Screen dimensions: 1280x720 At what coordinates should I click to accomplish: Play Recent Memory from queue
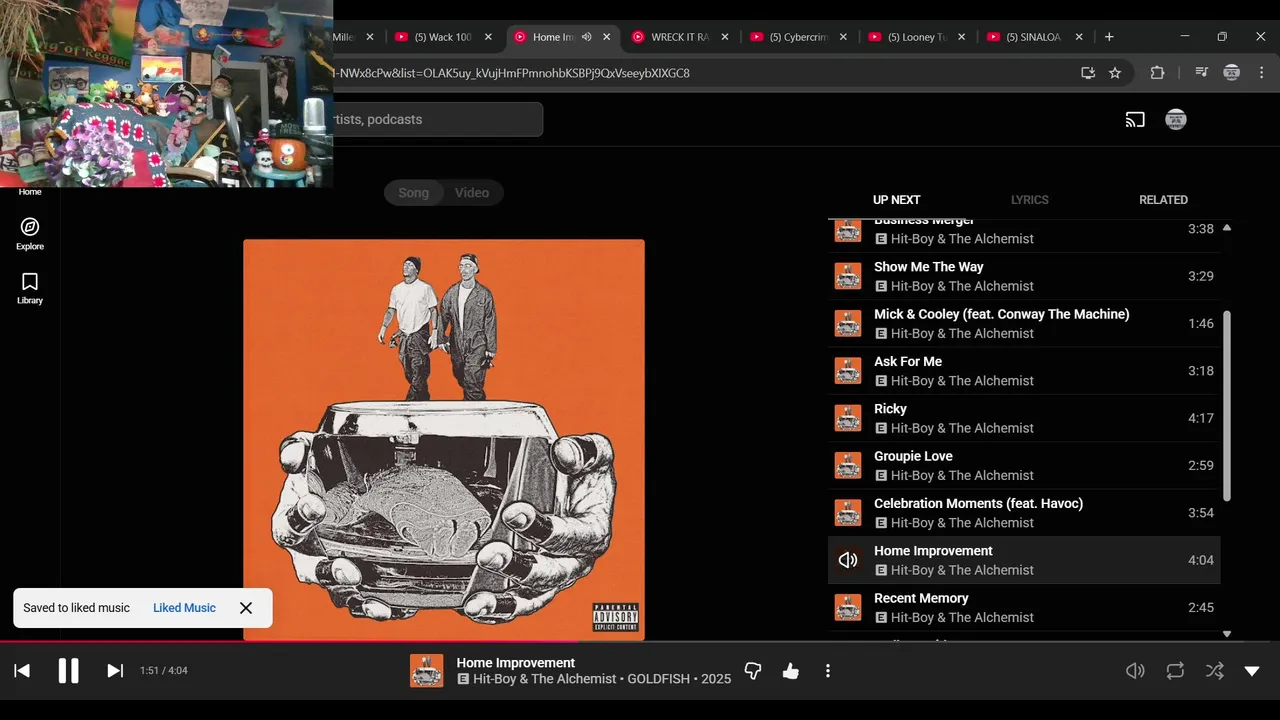[x=1024, y=607]
